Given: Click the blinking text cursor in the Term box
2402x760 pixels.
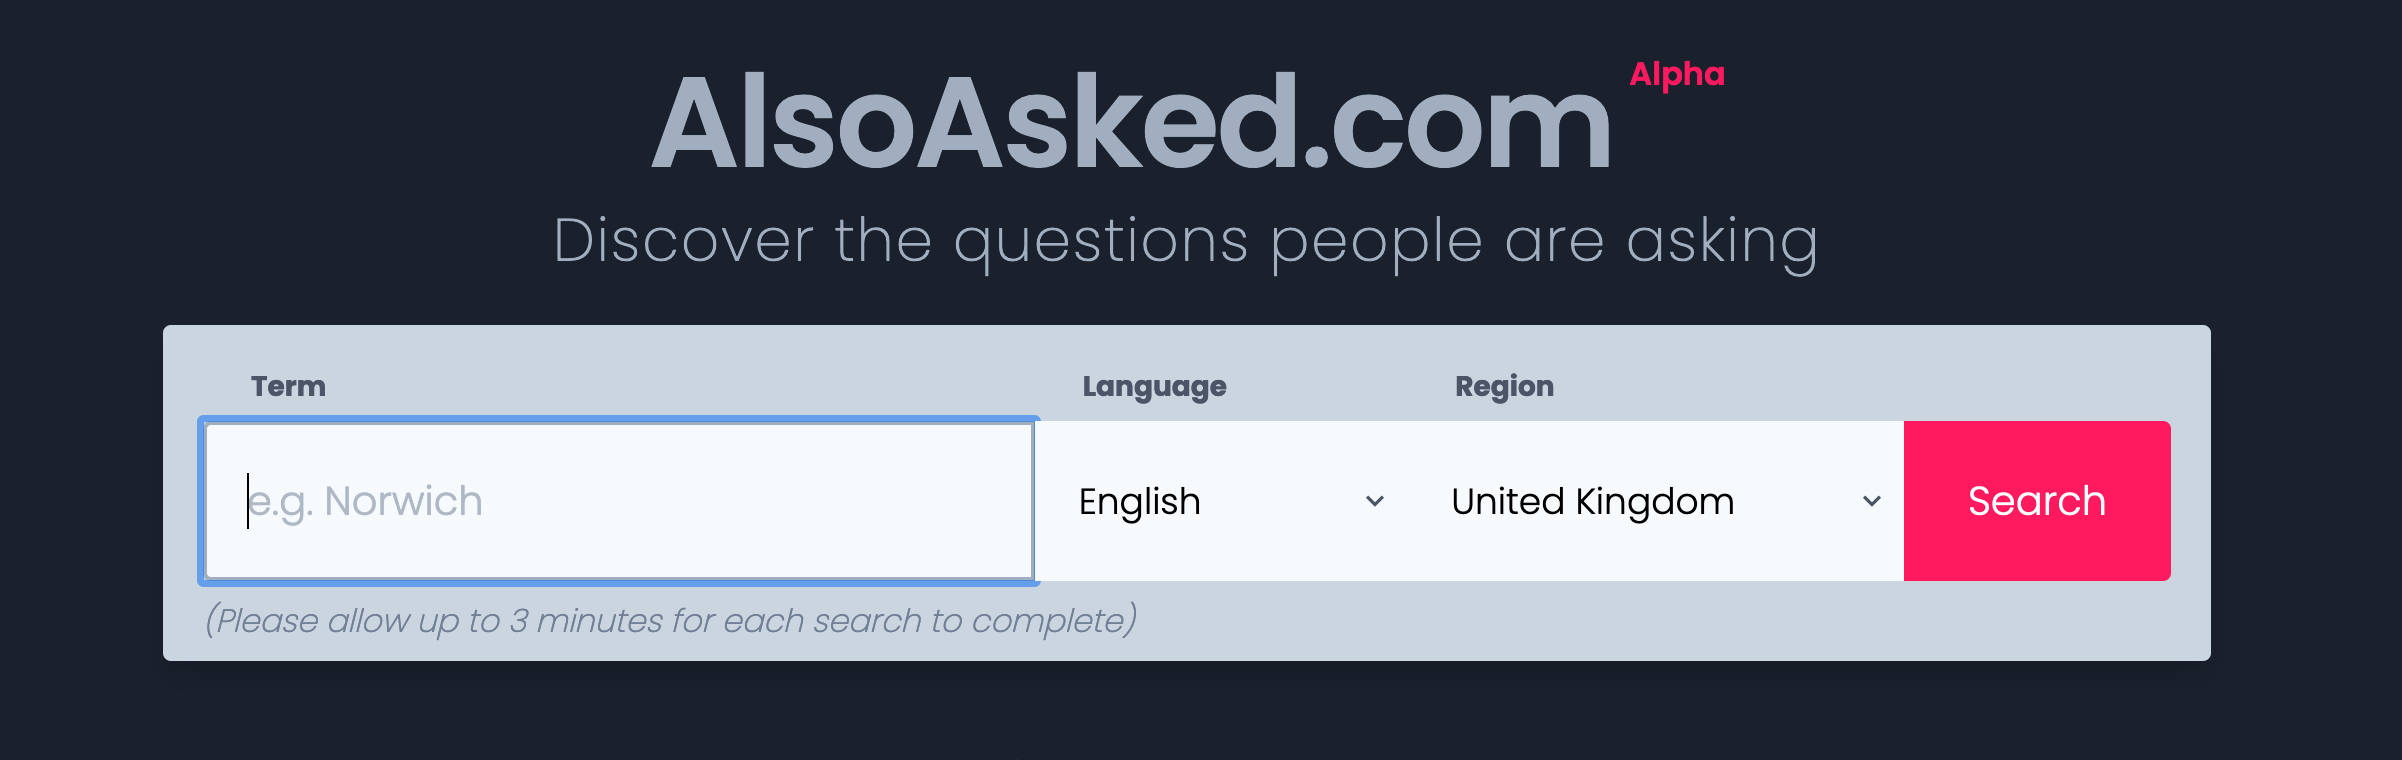Looking at the screenshot, I should click(248, 501).
